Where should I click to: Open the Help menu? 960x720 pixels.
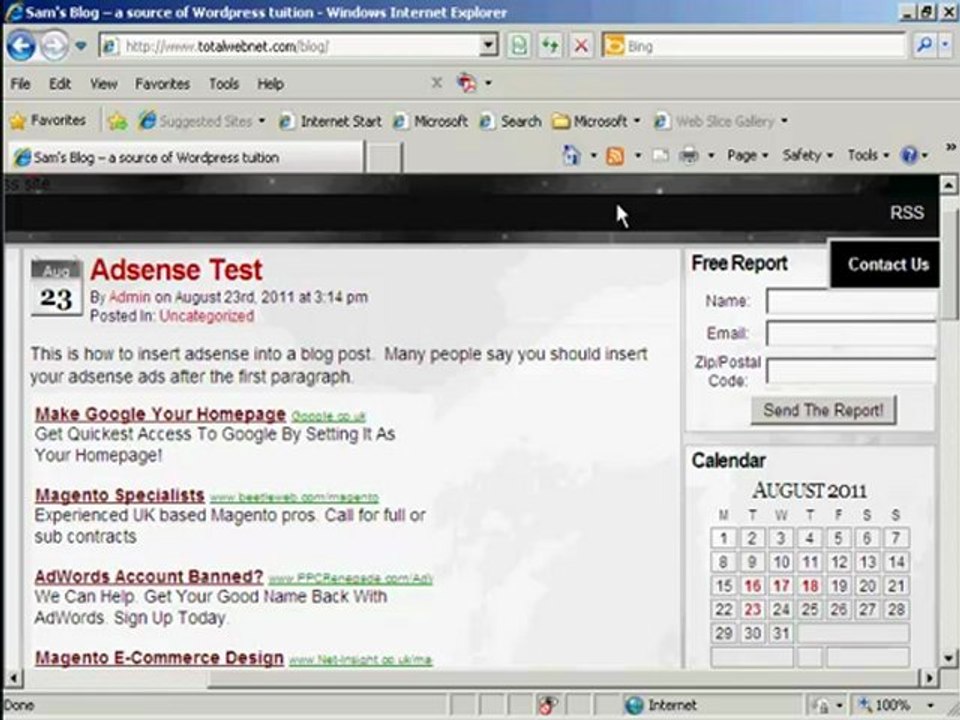[270, 84]
